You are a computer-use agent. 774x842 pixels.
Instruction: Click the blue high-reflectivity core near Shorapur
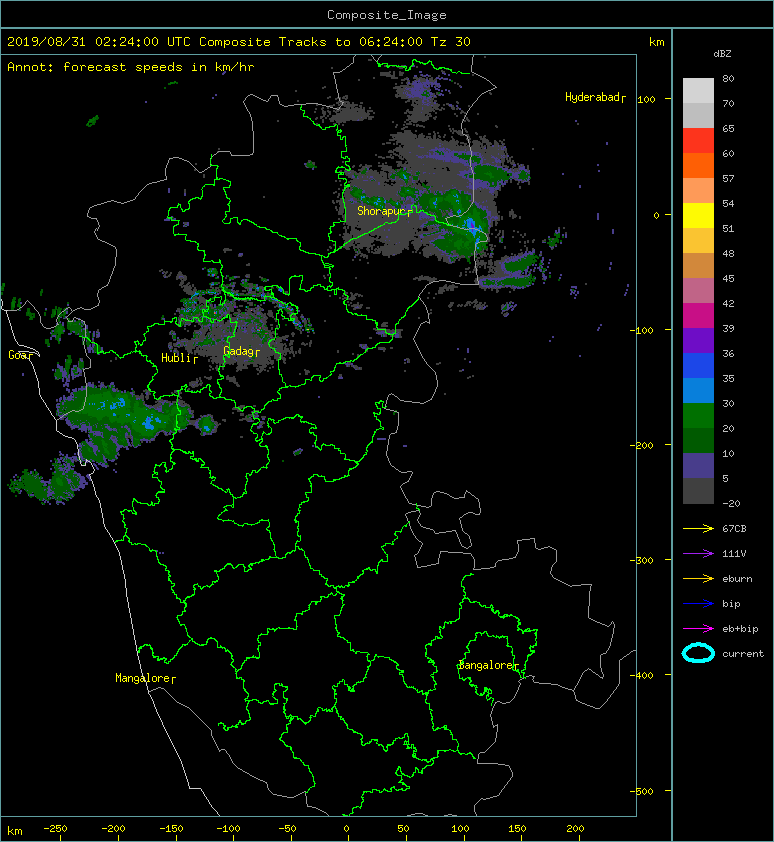(x=473, y=226)
